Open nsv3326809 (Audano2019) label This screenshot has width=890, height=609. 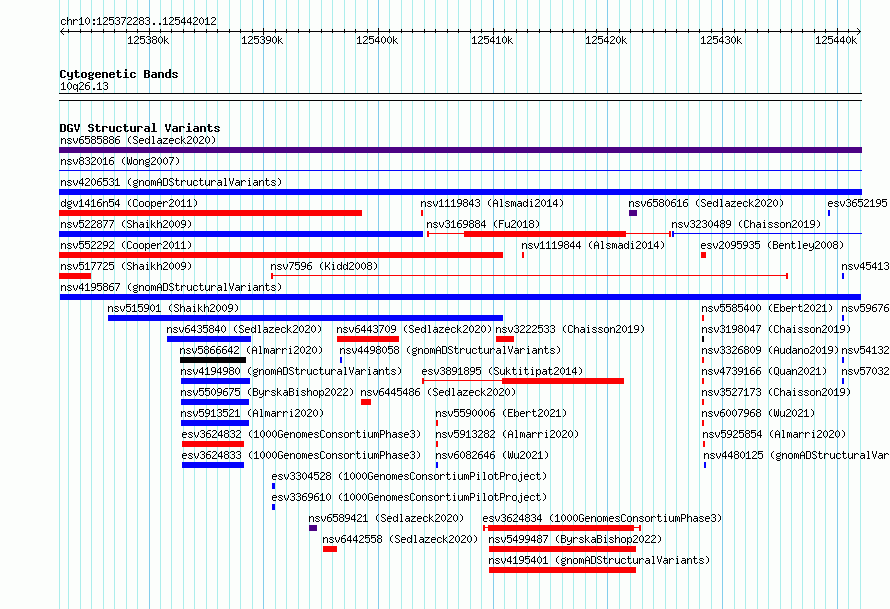(x=770, y=350)
